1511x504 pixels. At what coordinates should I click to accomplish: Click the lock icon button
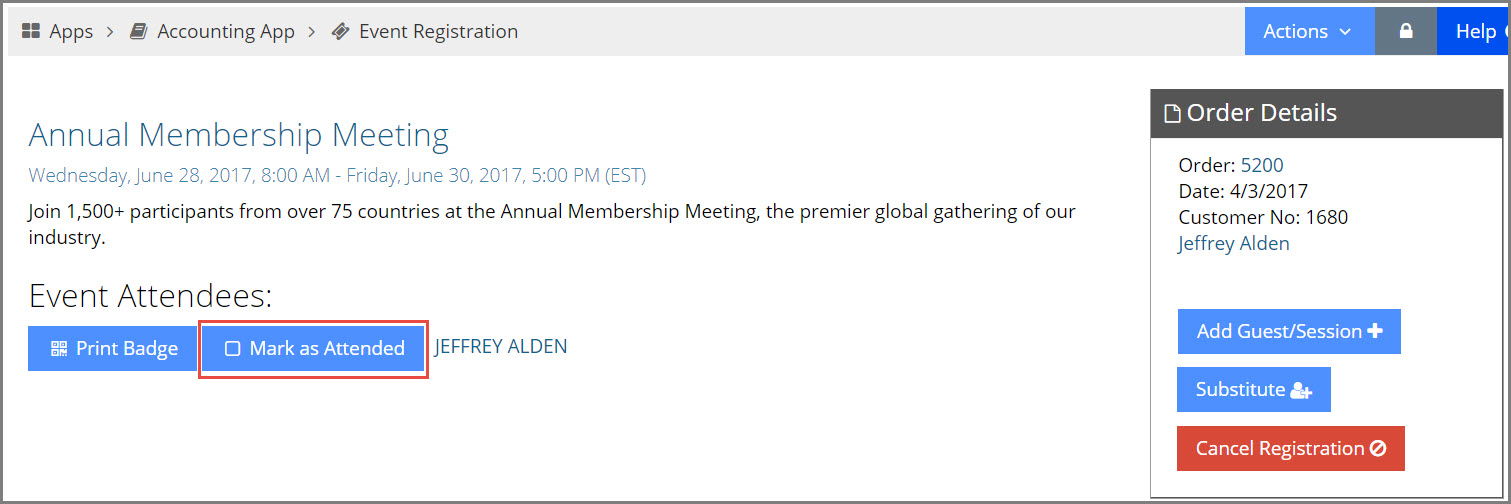point(1406,32)
